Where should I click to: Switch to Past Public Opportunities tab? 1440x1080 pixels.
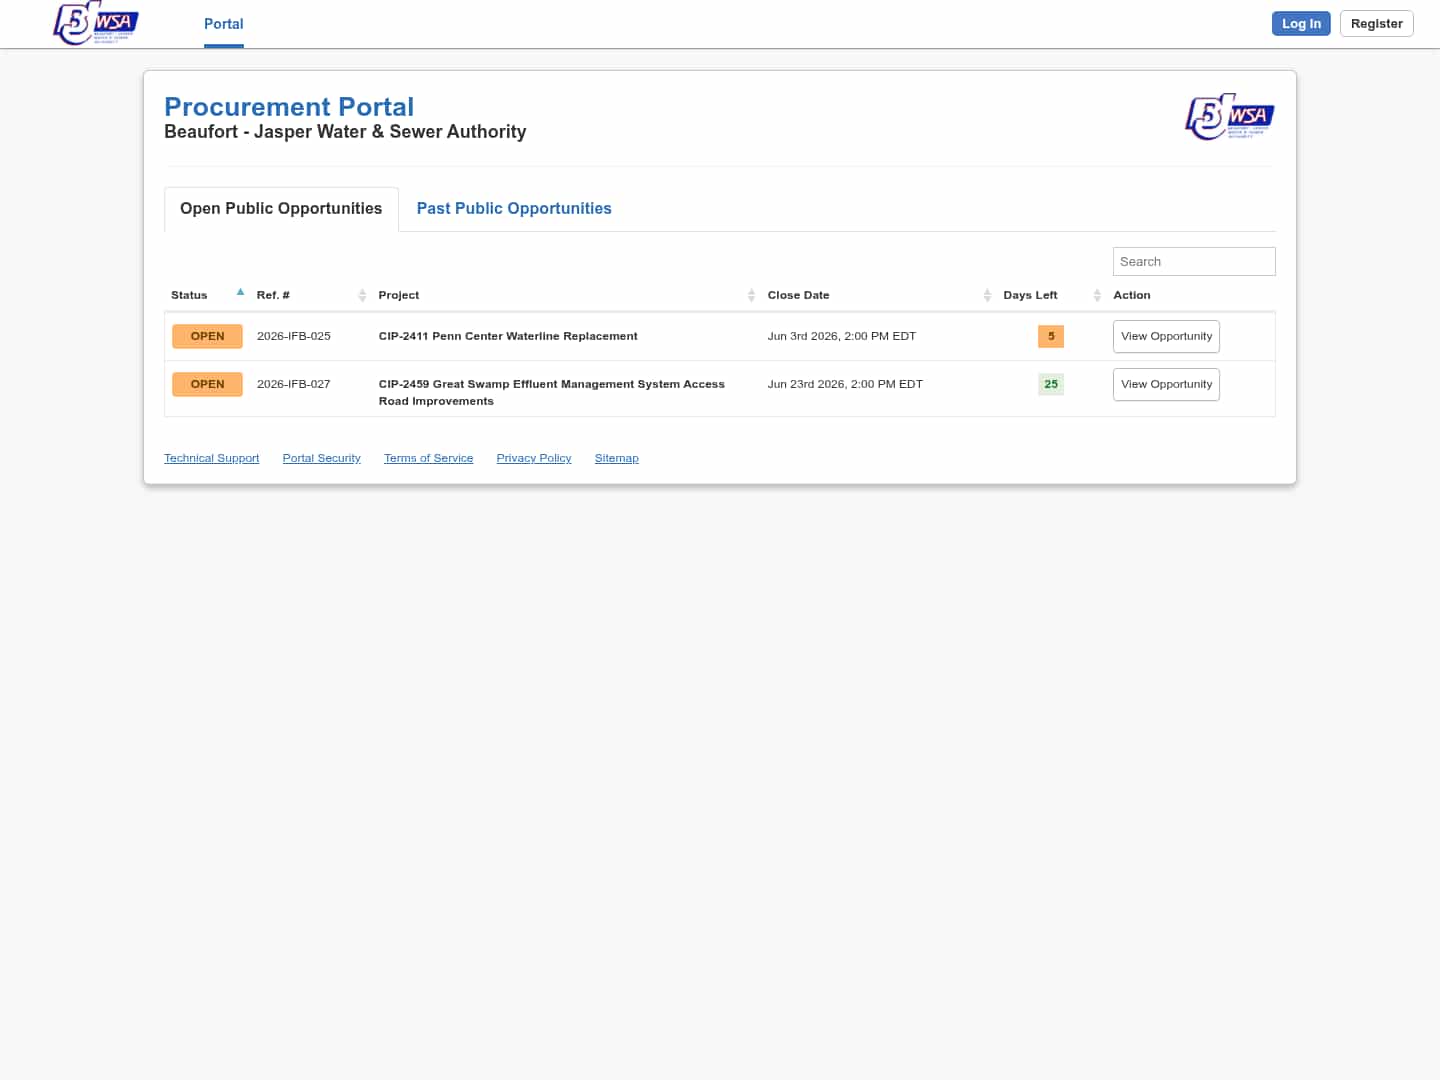click(x=514, y=209)
